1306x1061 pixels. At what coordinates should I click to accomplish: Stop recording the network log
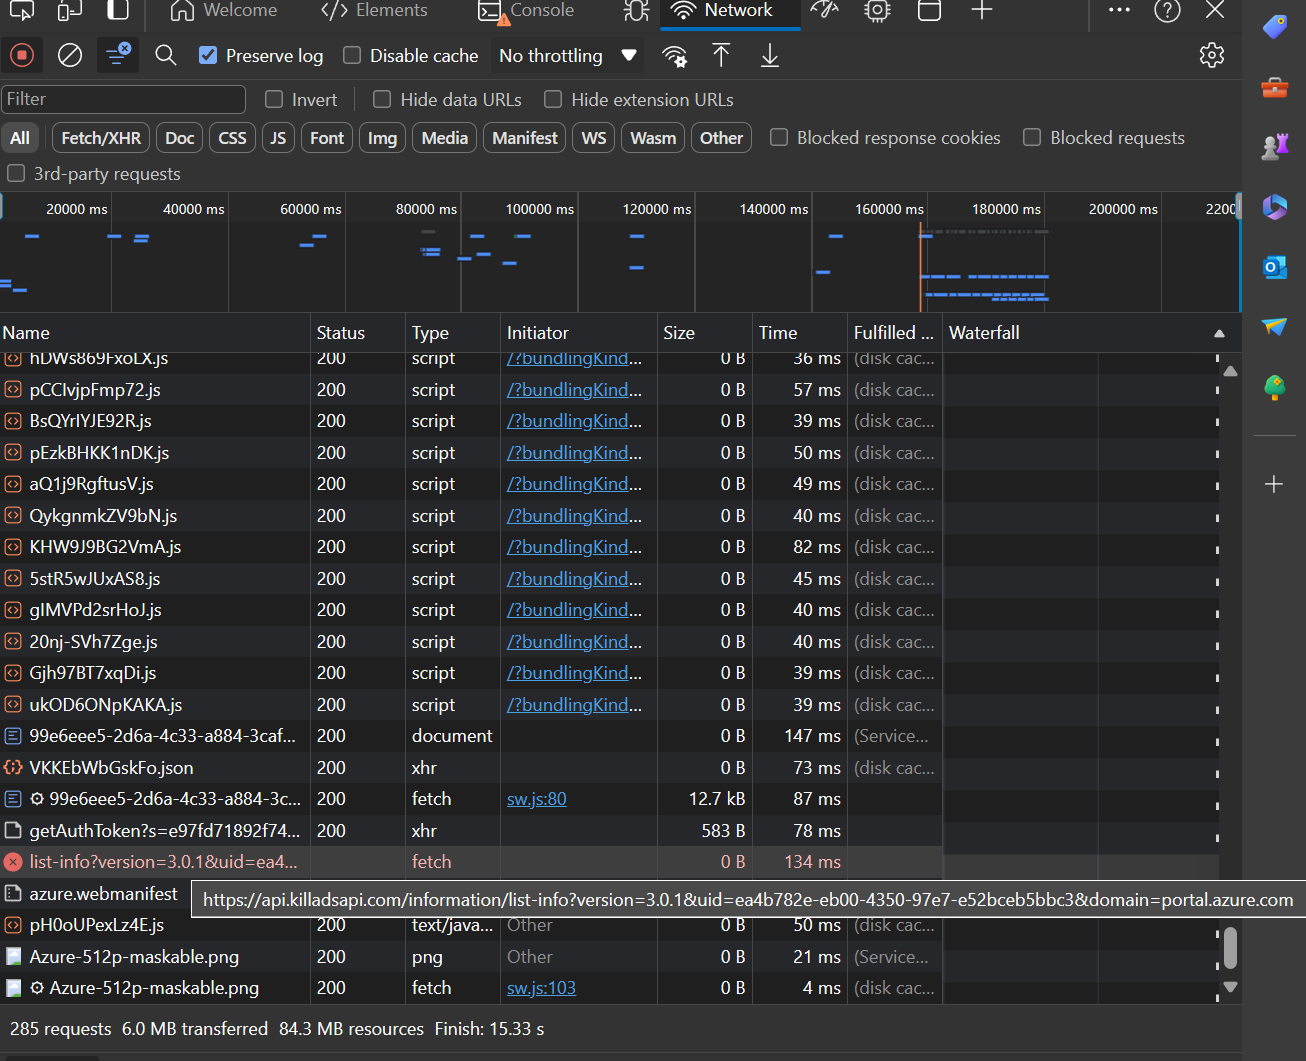[x=22, y=55]
